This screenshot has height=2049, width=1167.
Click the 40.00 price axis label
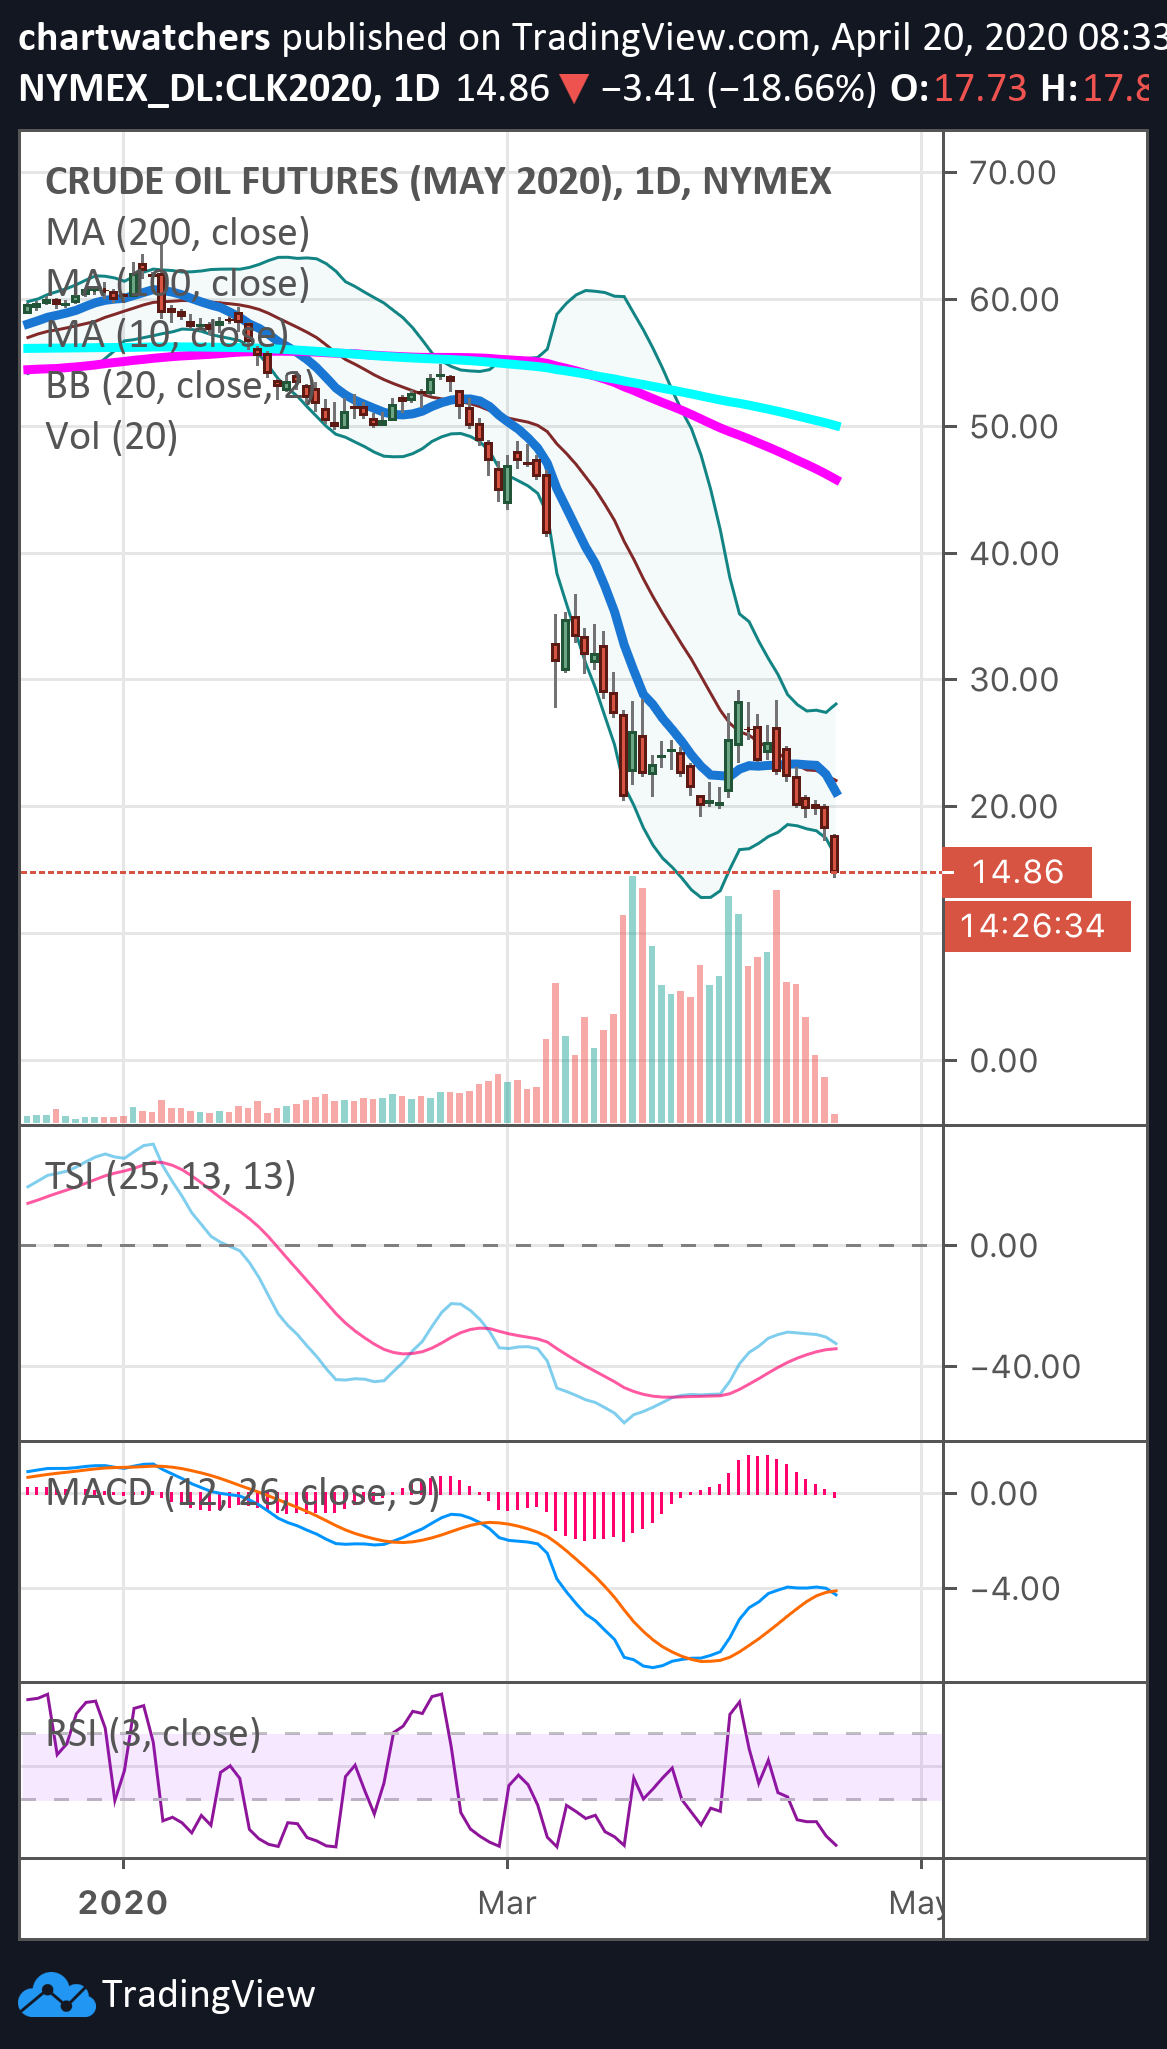click(x=1014, y=553)
